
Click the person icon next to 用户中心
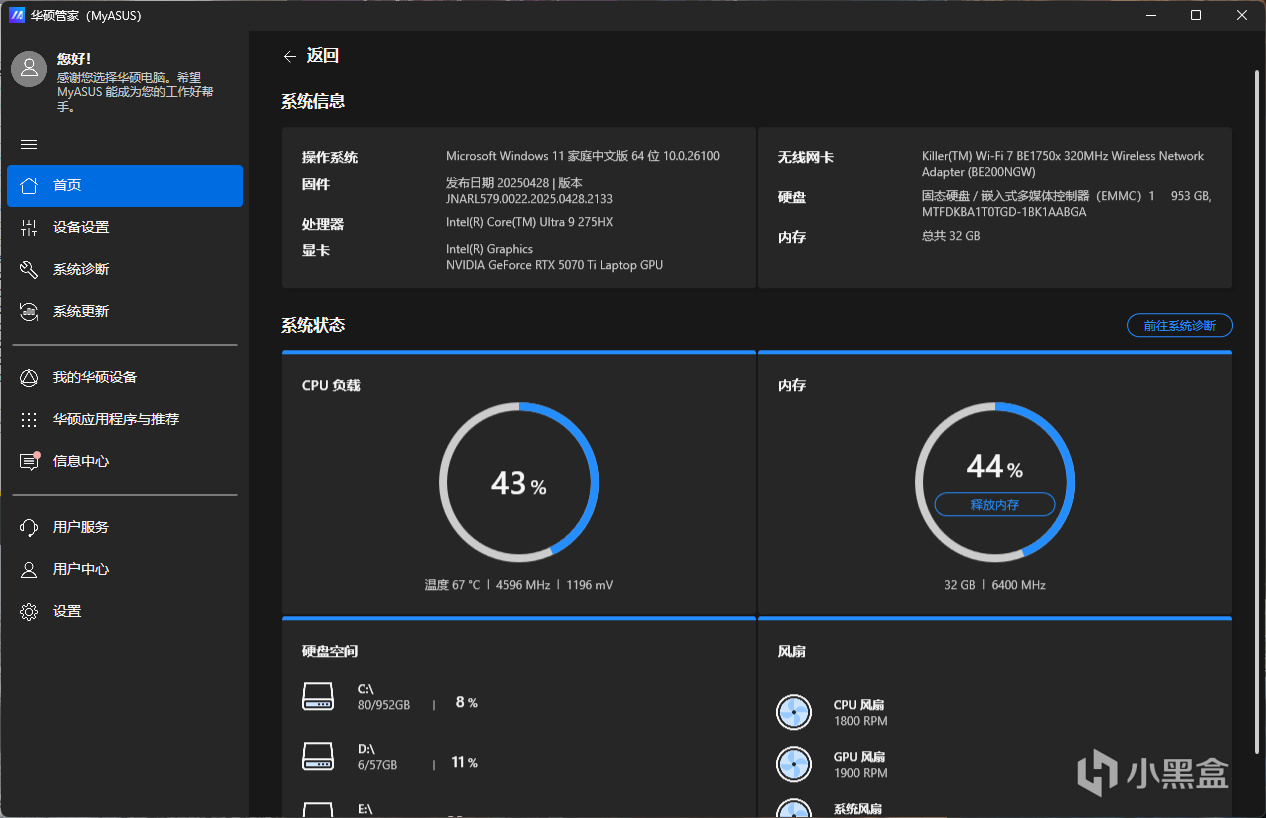pyautogui.click(x=29, y=569)
